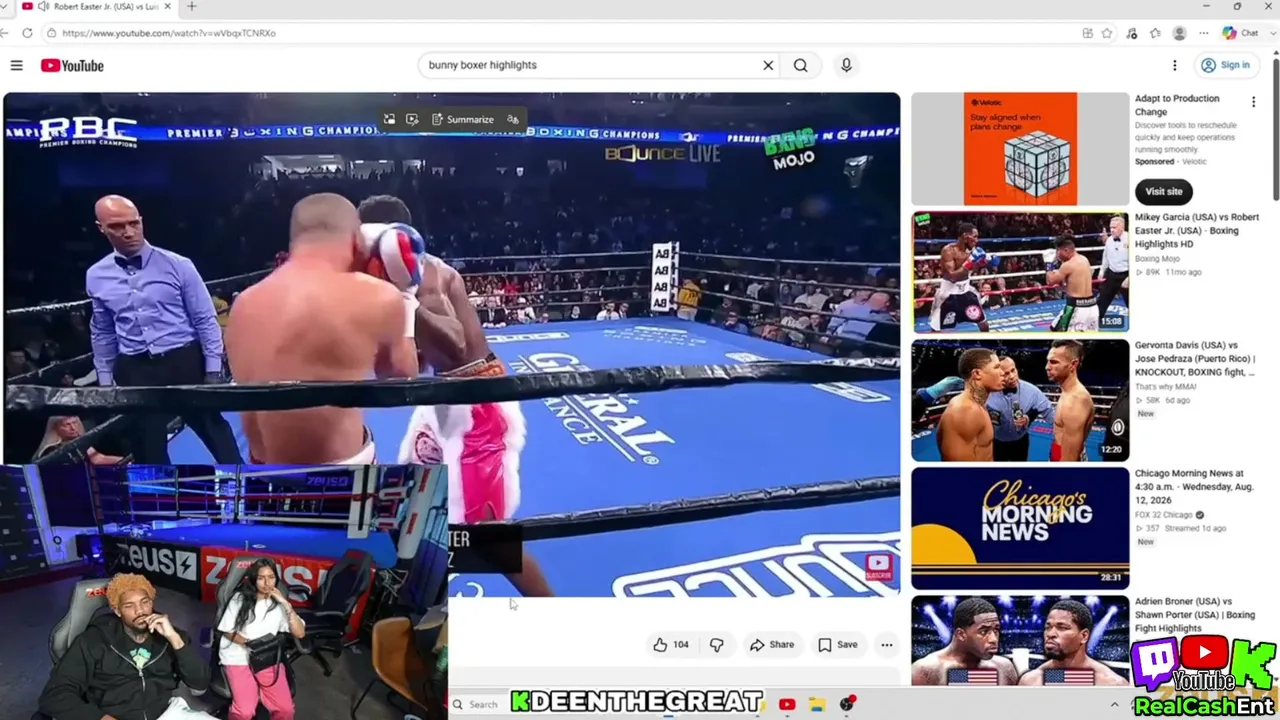
Task: Open the browser profile avatar
Action: (x=1179, y=33)
